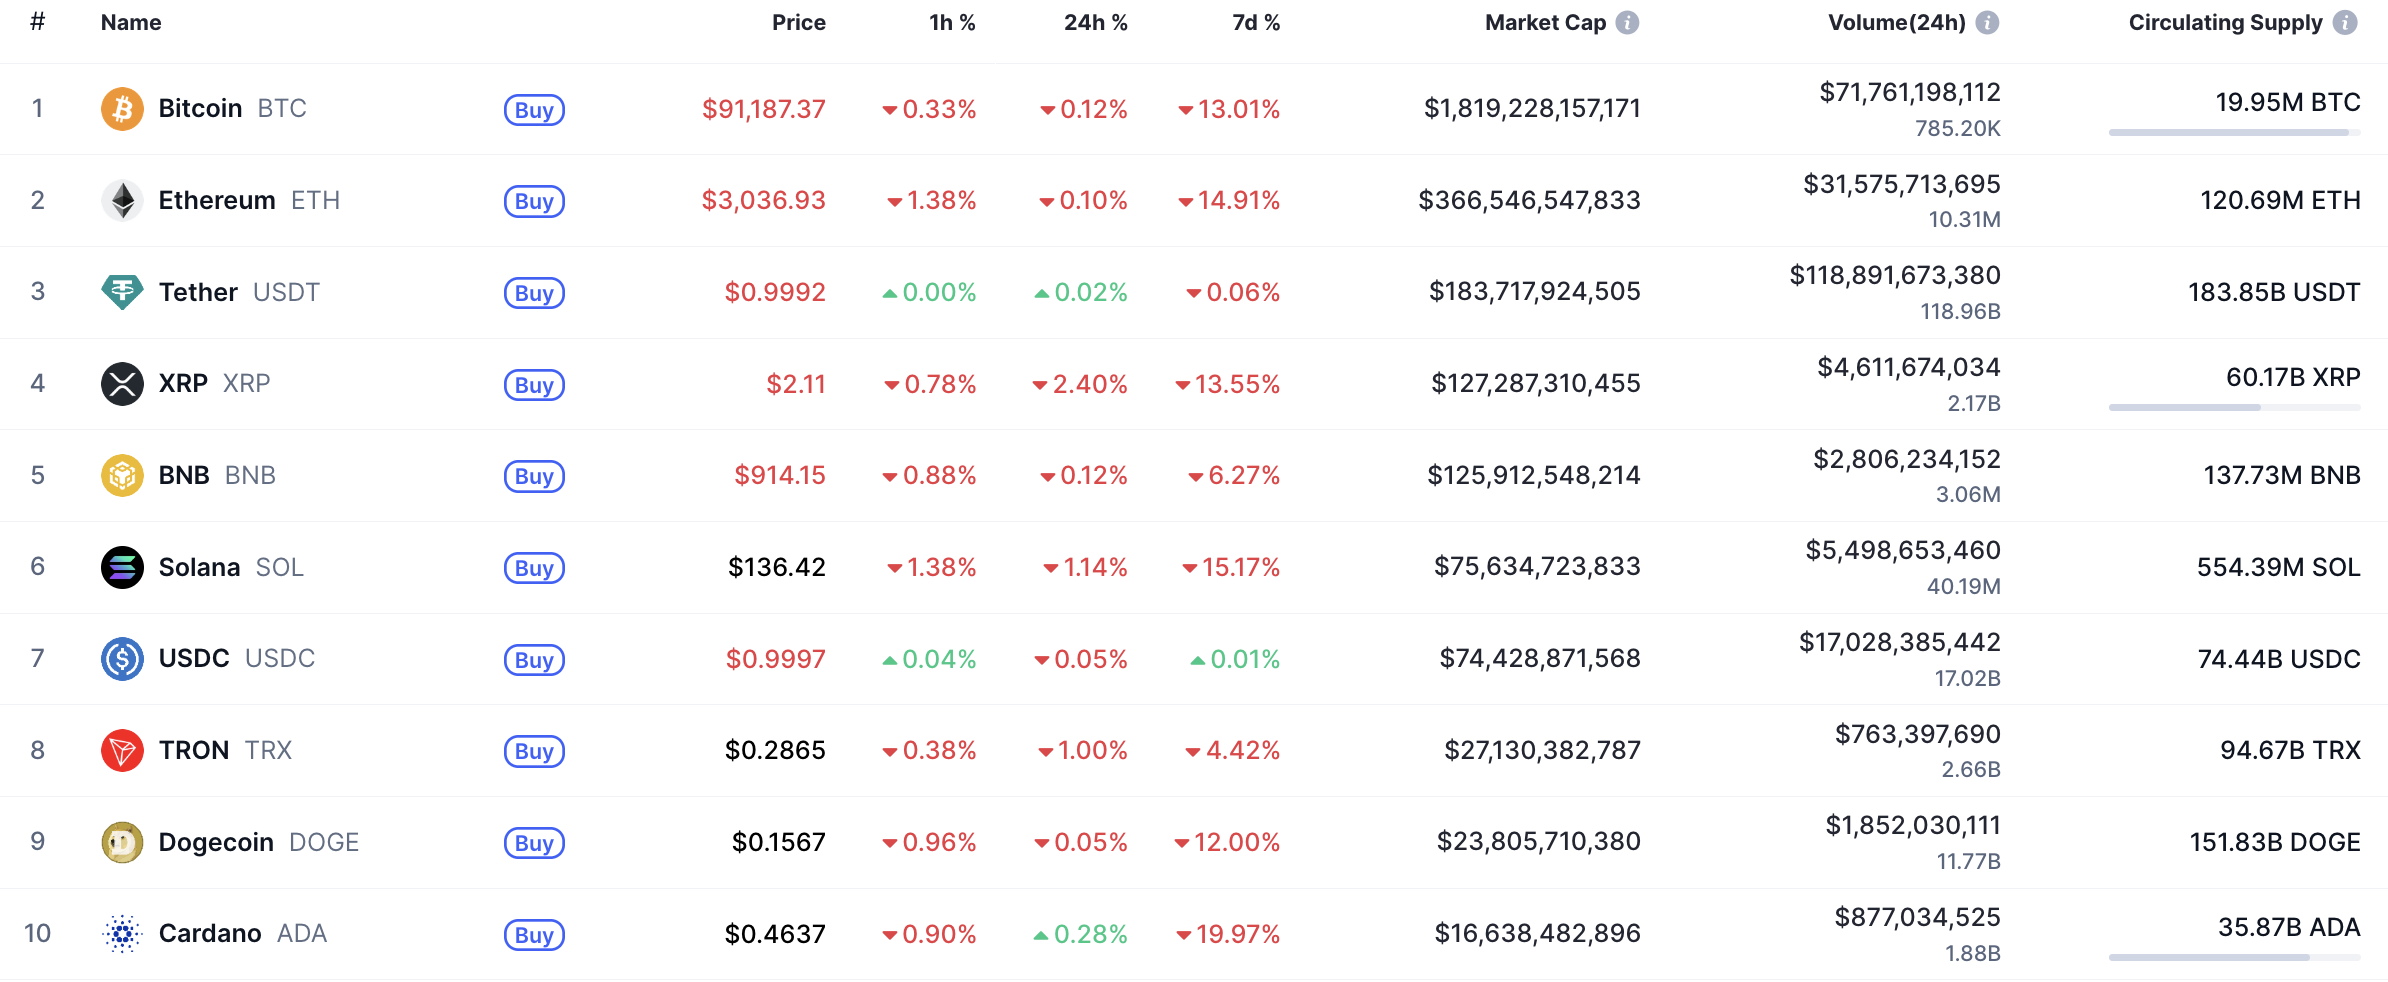Image resolution: width=2388 pixels, height=982 pixels.
Task: Click XRP's circulating supply progress bar
Action: (x=2234, y=407)
